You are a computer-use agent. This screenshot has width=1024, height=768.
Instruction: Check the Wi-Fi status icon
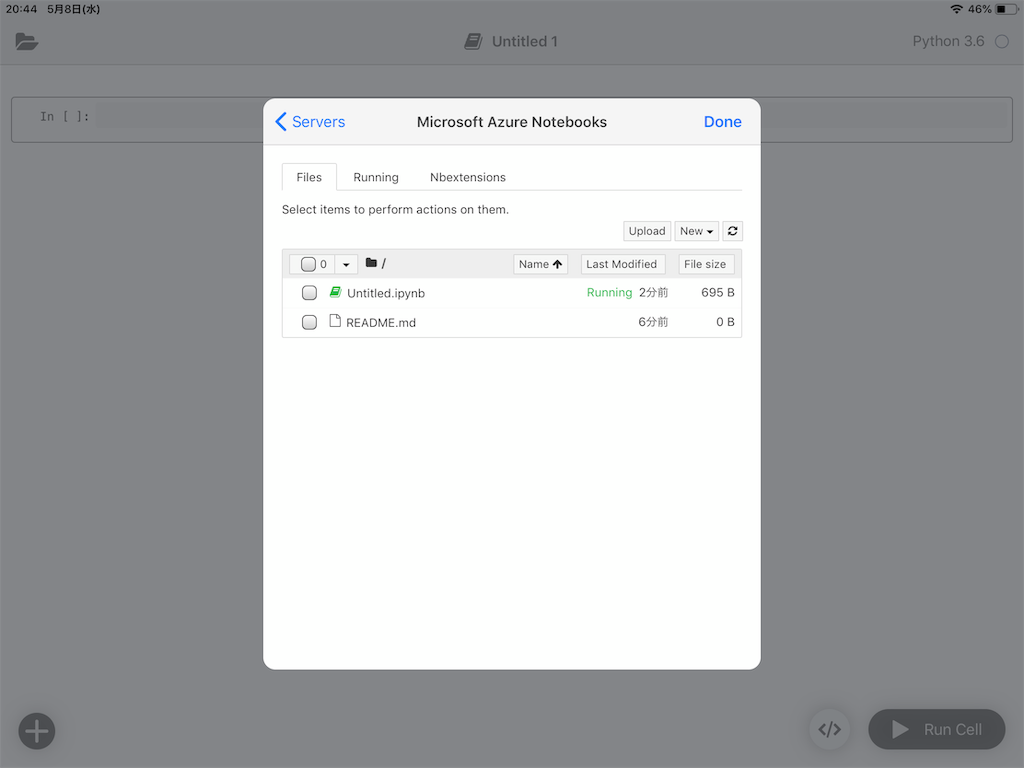coord(956,9)
